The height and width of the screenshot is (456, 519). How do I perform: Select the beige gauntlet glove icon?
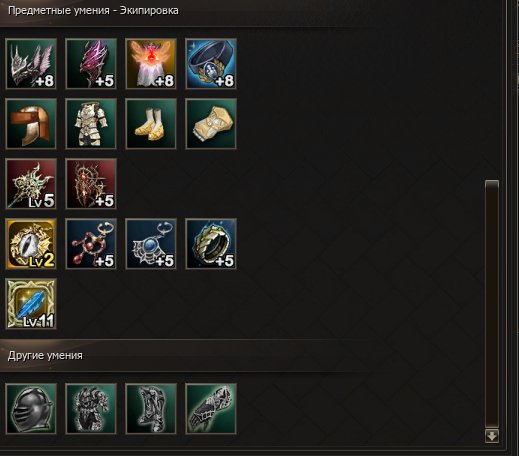211,124
